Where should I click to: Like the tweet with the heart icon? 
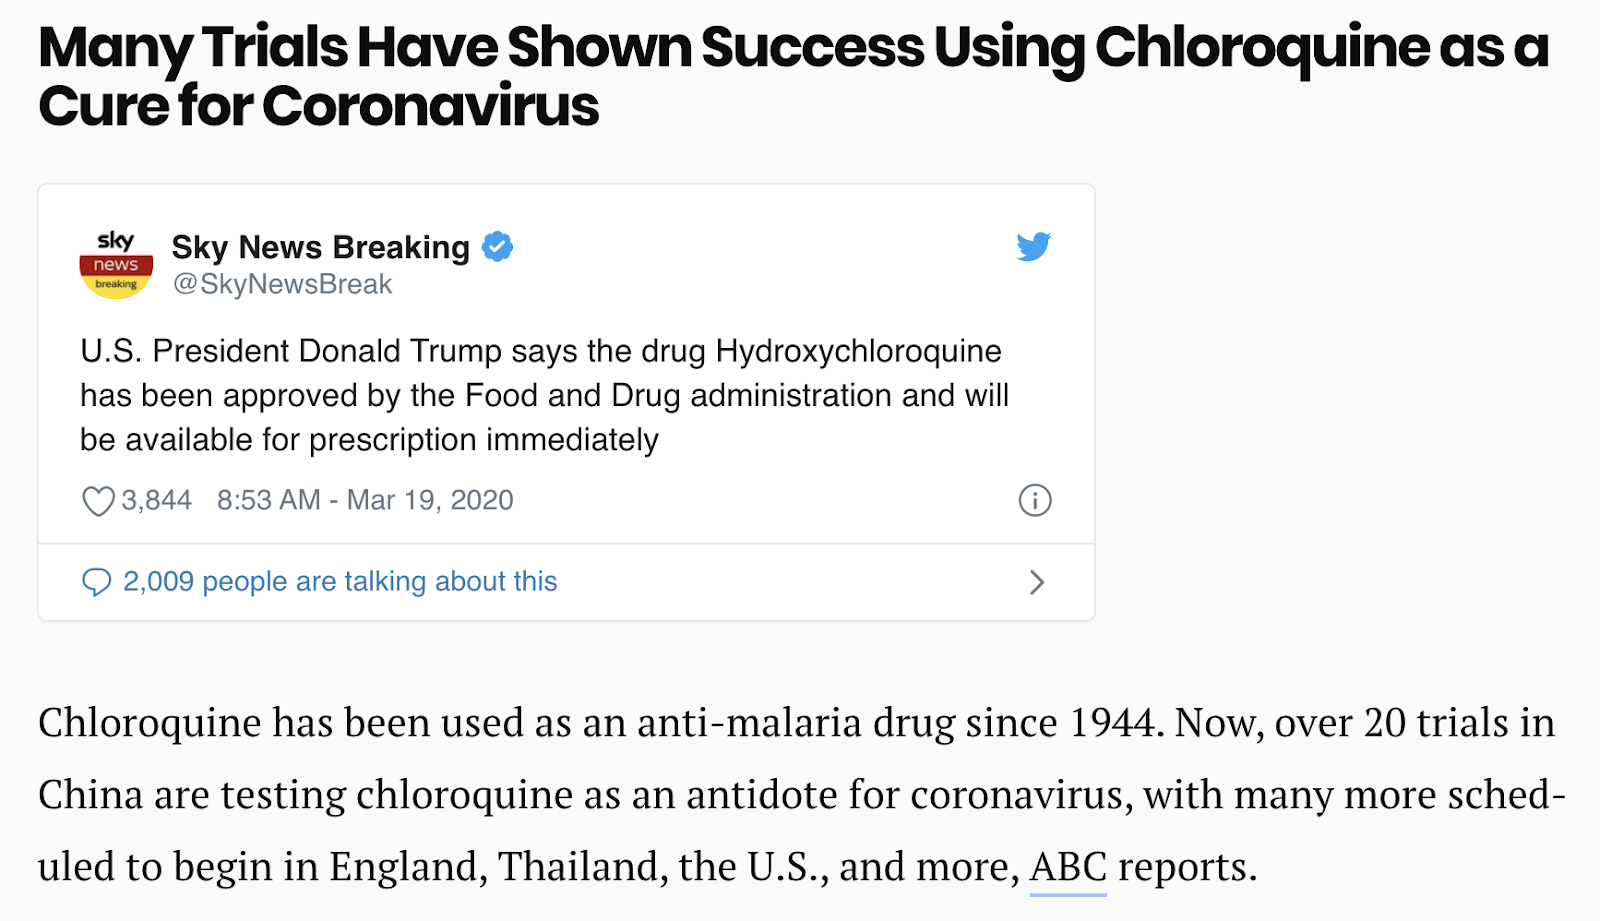point(98,500)
